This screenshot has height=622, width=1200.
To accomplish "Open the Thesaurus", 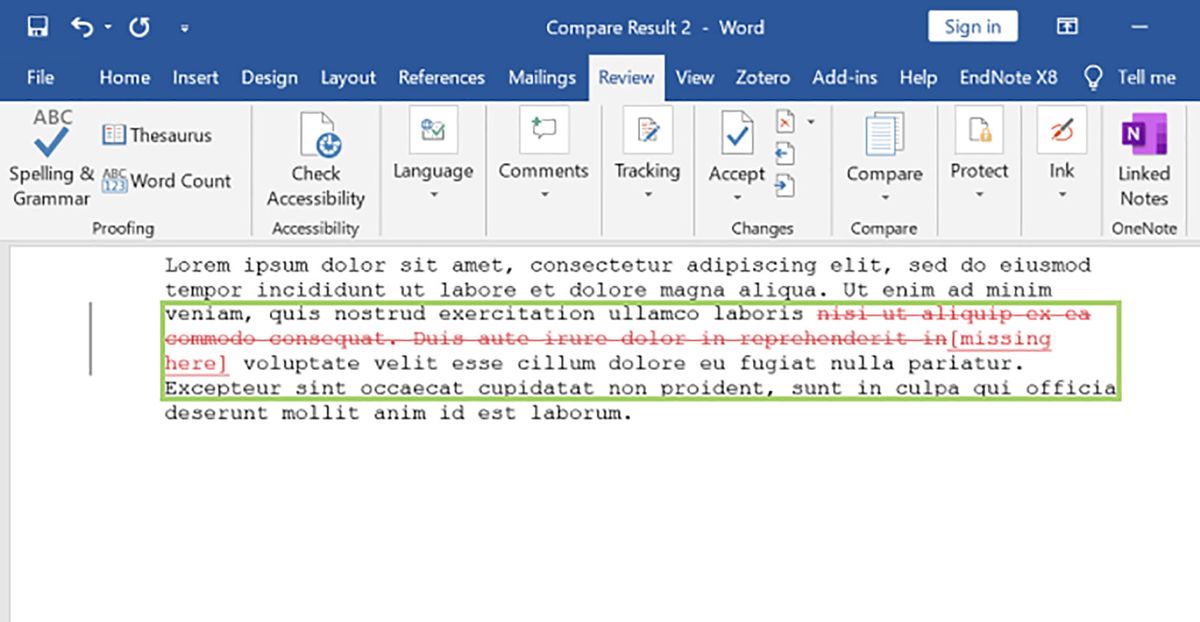I will point(155,135).
